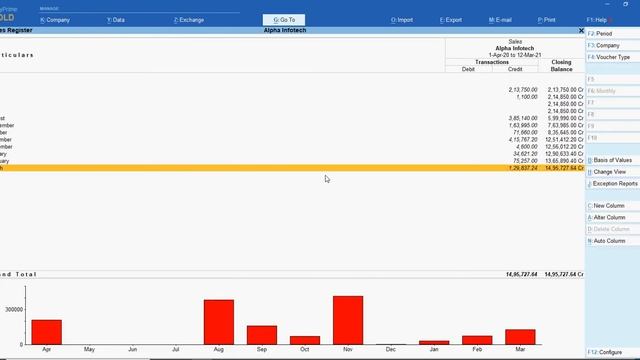Open the K: Company menu
This screenshot has width=640, height=360.
click(x=55, y=20)
